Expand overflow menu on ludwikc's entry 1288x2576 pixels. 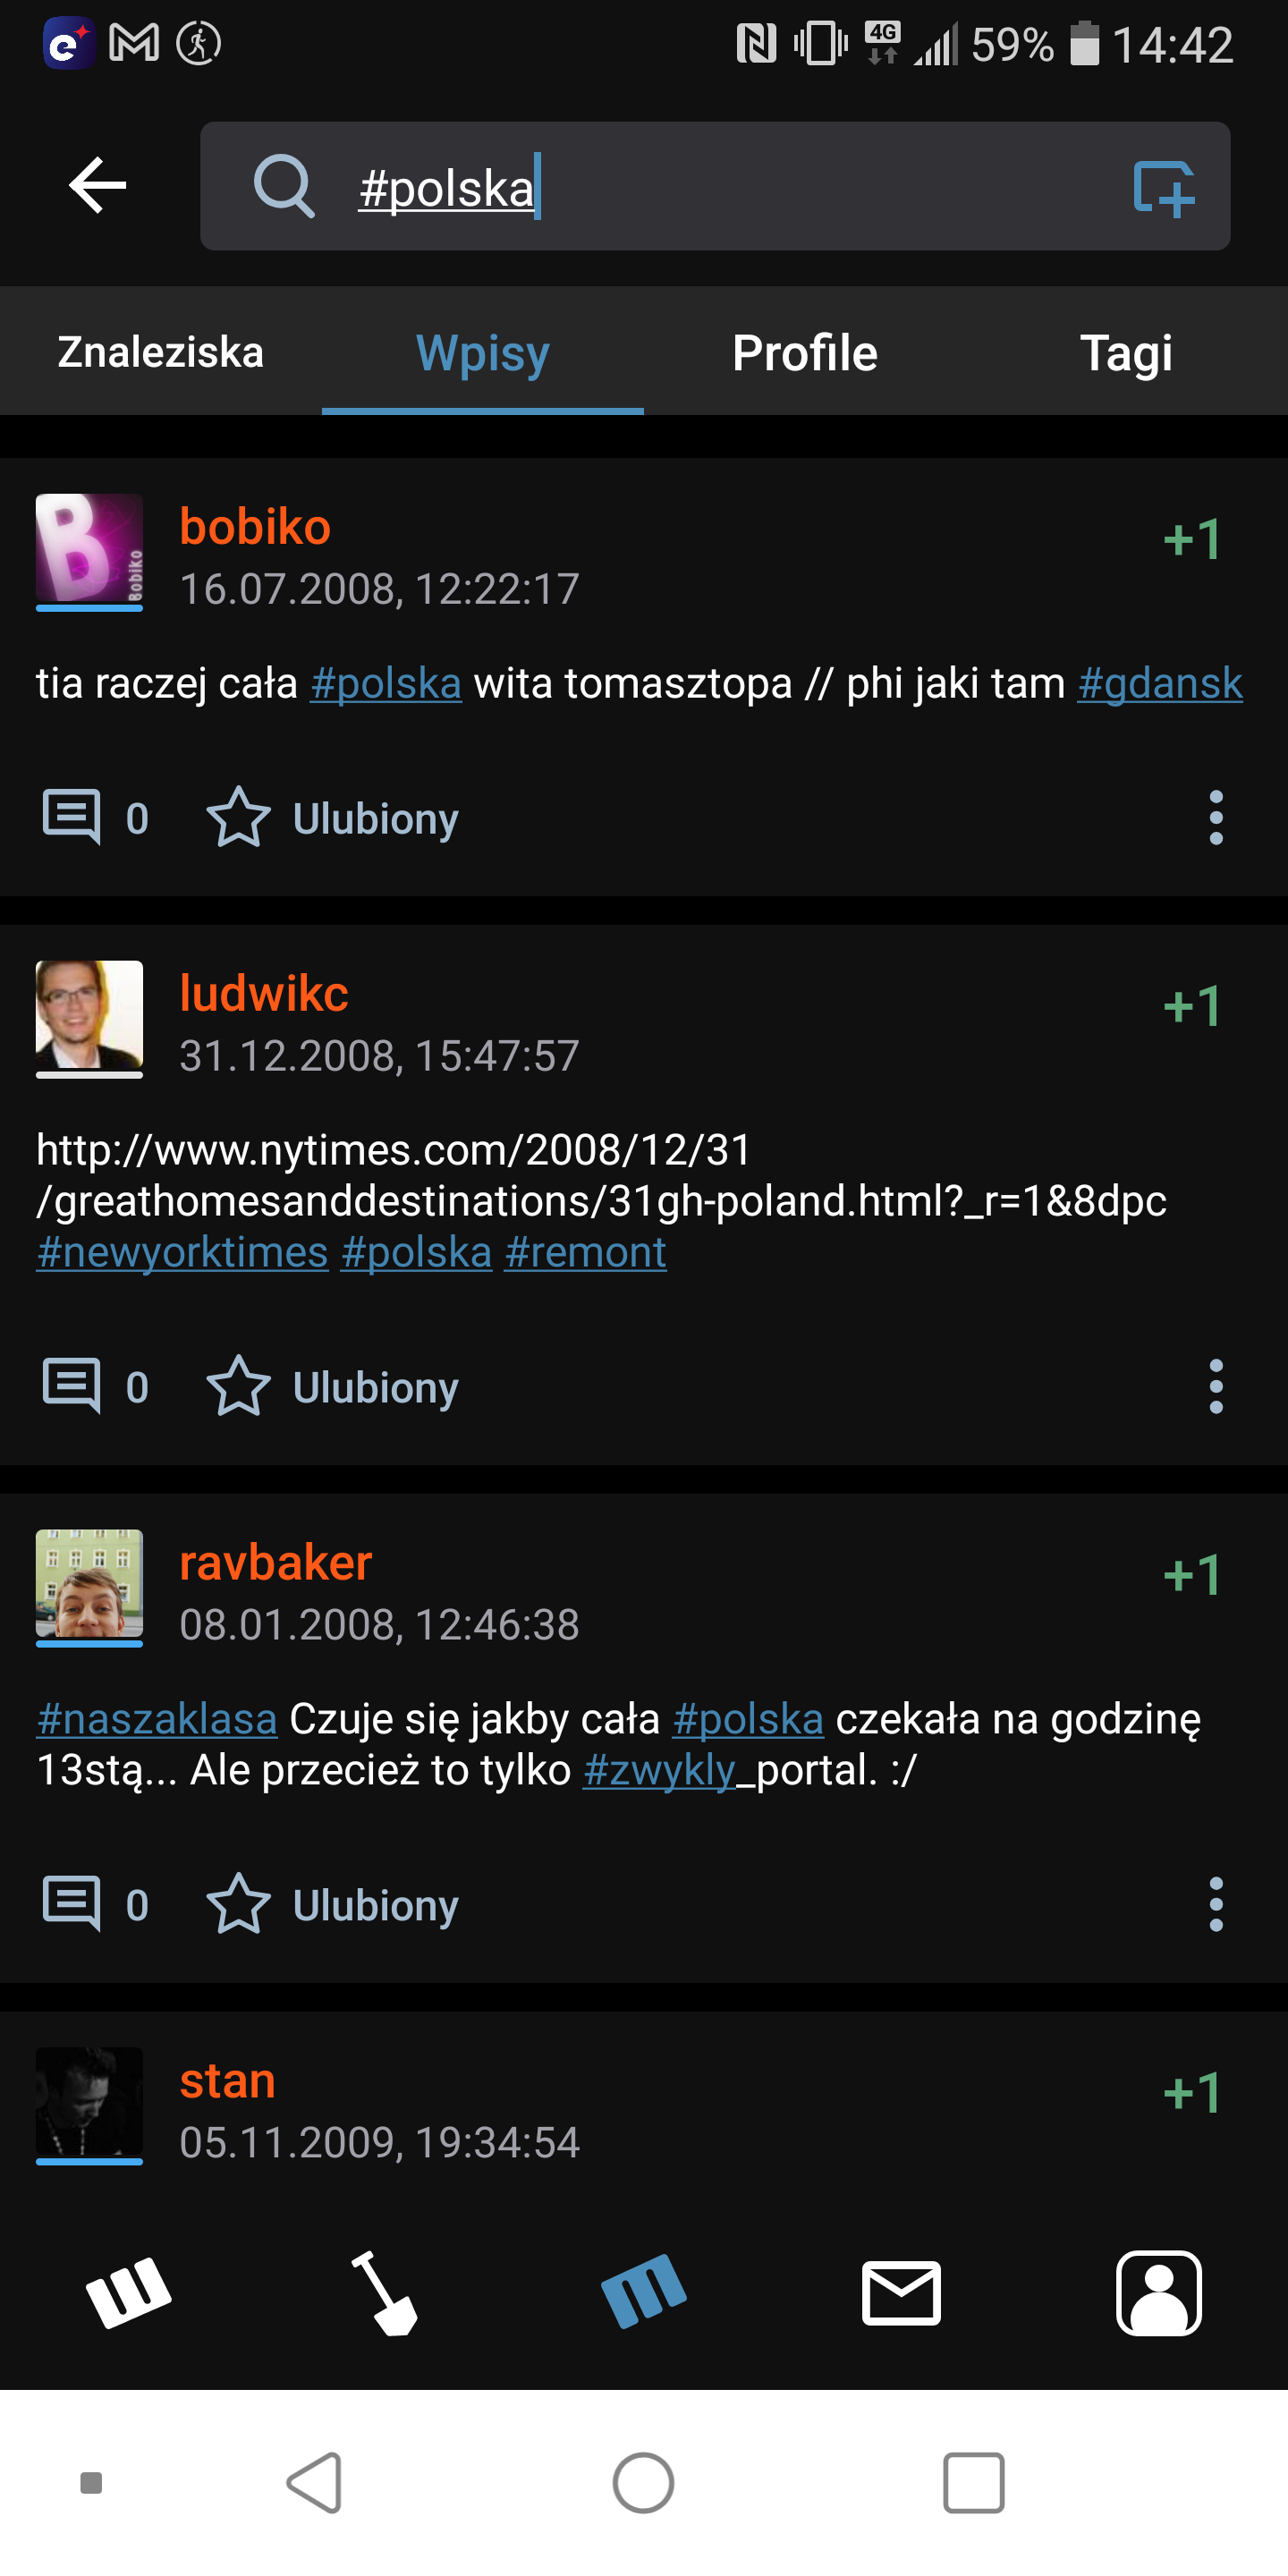1216,1387
